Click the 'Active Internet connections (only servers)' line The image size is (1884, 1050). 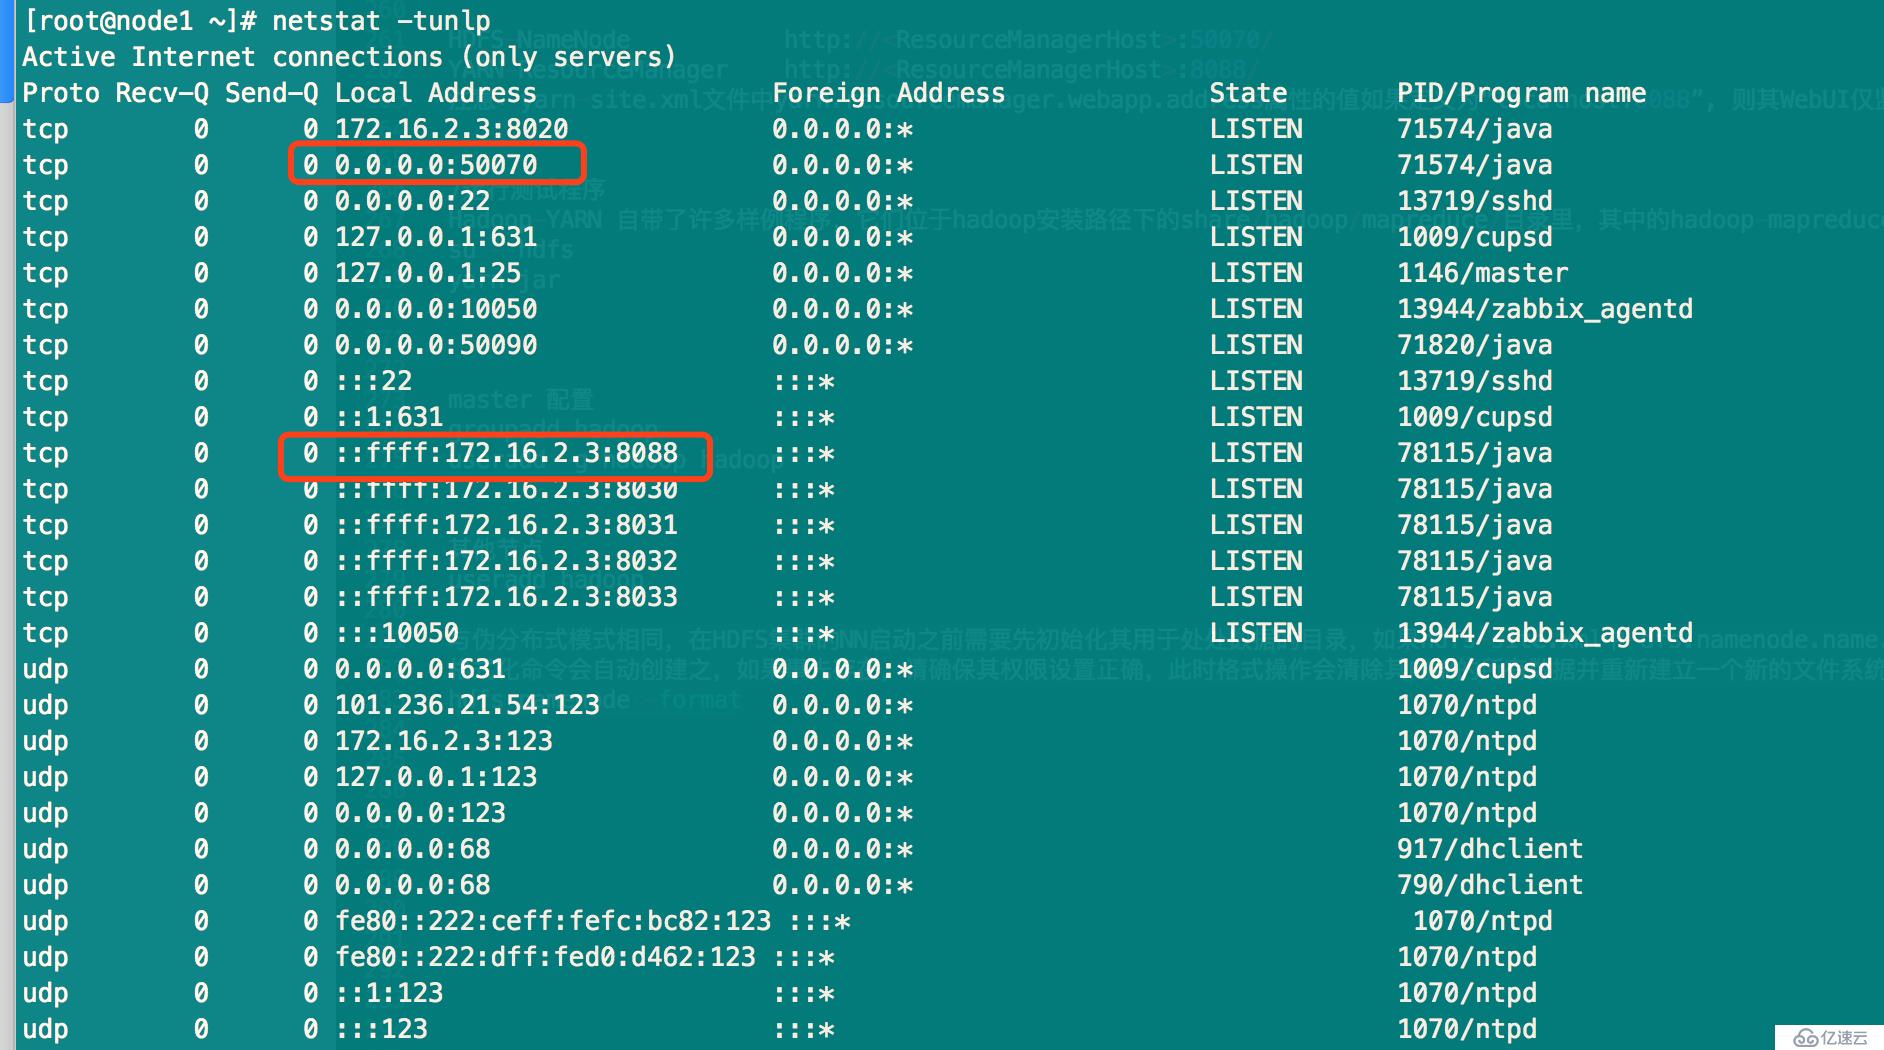(349, 57)
